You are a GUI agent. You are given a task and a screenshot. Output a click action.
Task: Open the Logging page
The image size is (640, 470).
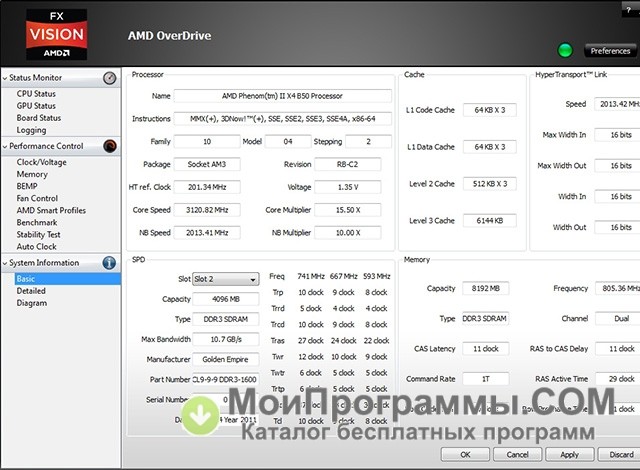pos(31,130)
